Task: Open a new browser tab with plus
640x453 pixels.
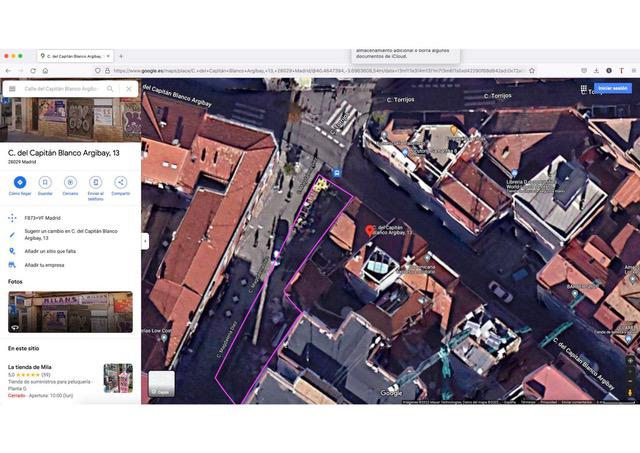Action: (x=121, y=56)
